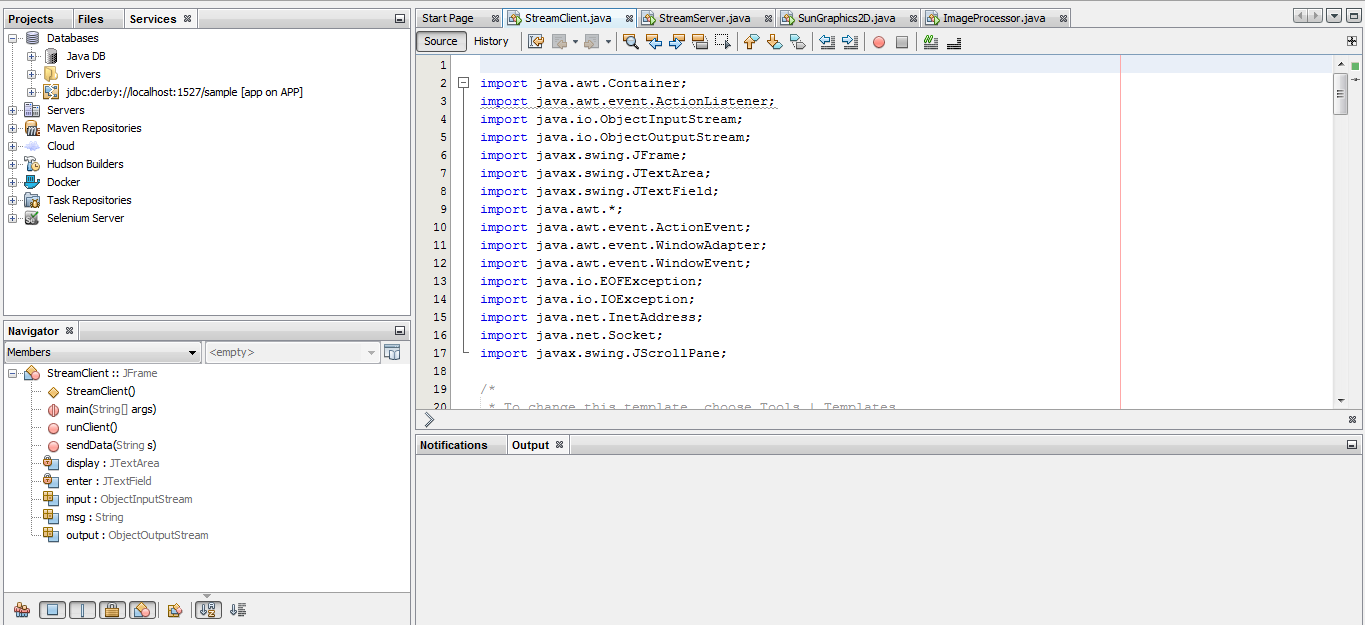Toggle bookmark on the current line
The width and height of the screenshot is (1365, 625).
coord(797,42)
